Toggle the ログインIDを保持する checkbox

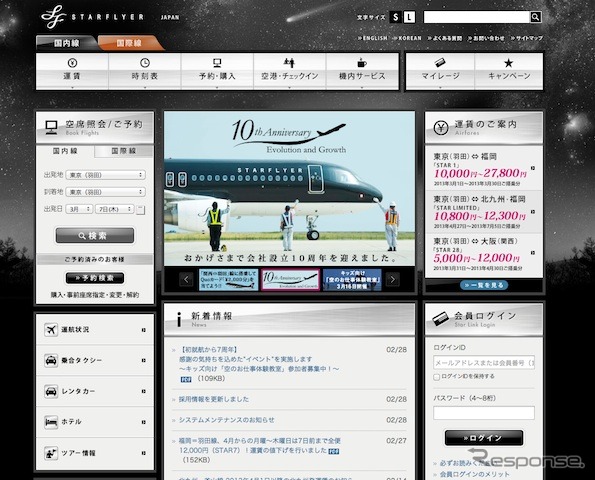[x=436, y=377]
